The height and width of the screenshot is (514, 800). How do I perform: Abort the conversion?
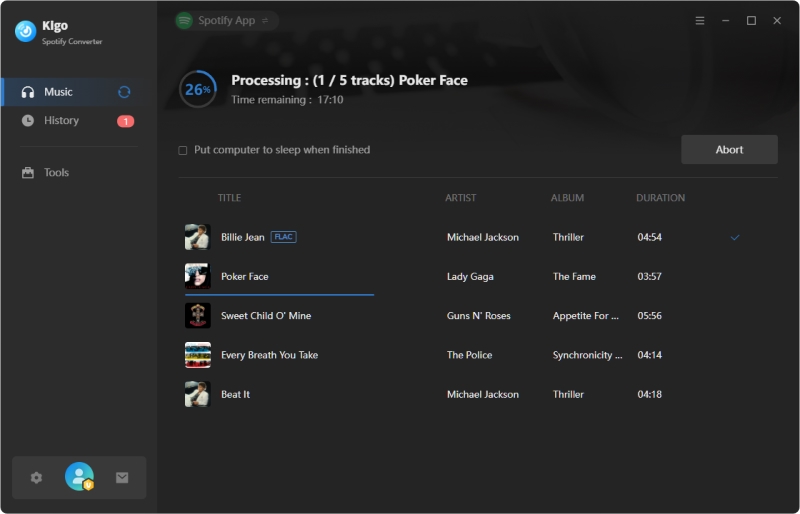click(x=729, y=150)
